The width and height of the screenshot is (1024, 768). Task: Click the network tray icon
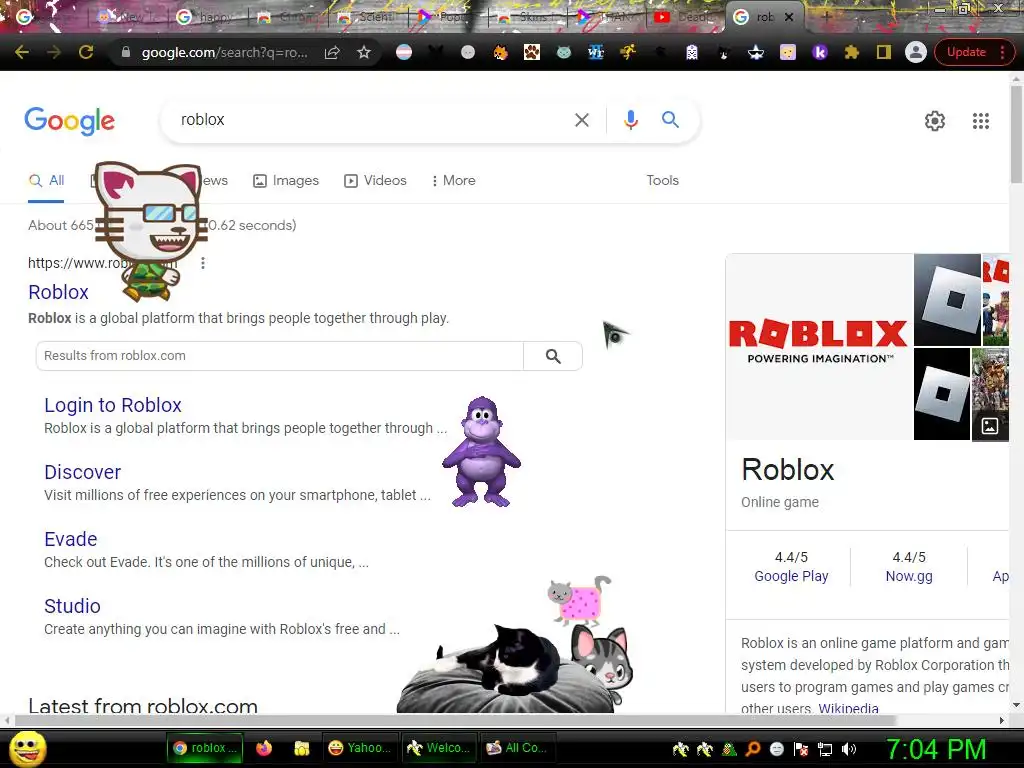click(825, 749)
